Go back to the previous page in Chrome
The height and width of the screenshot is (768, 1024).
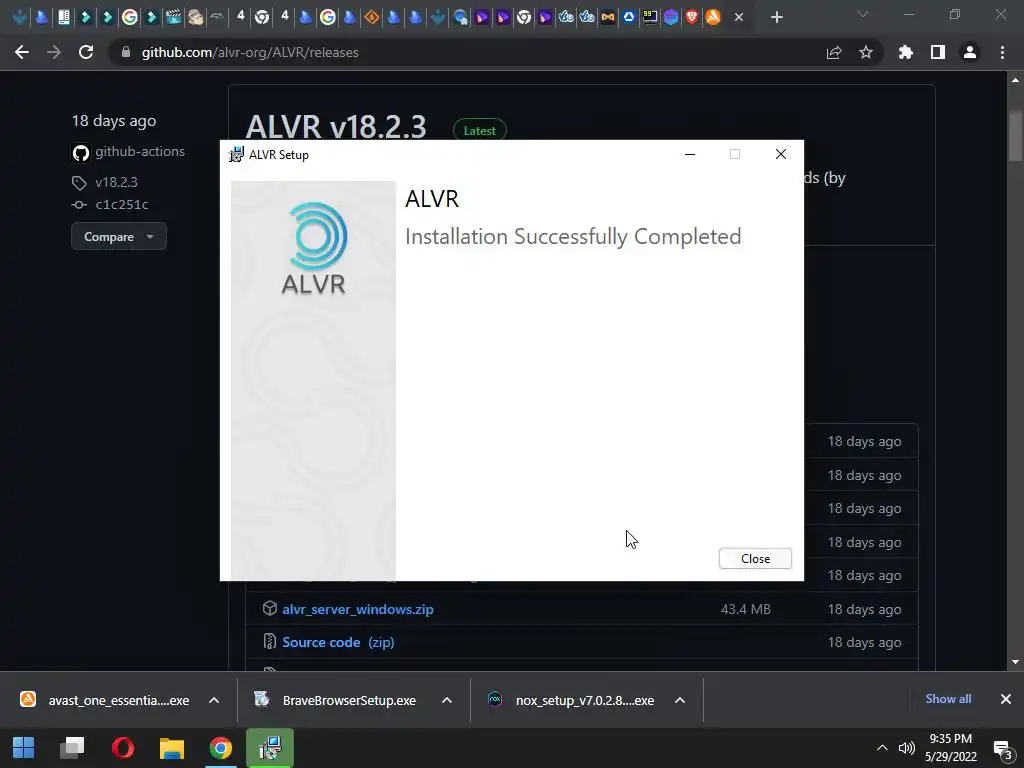(x=22, y=52)
